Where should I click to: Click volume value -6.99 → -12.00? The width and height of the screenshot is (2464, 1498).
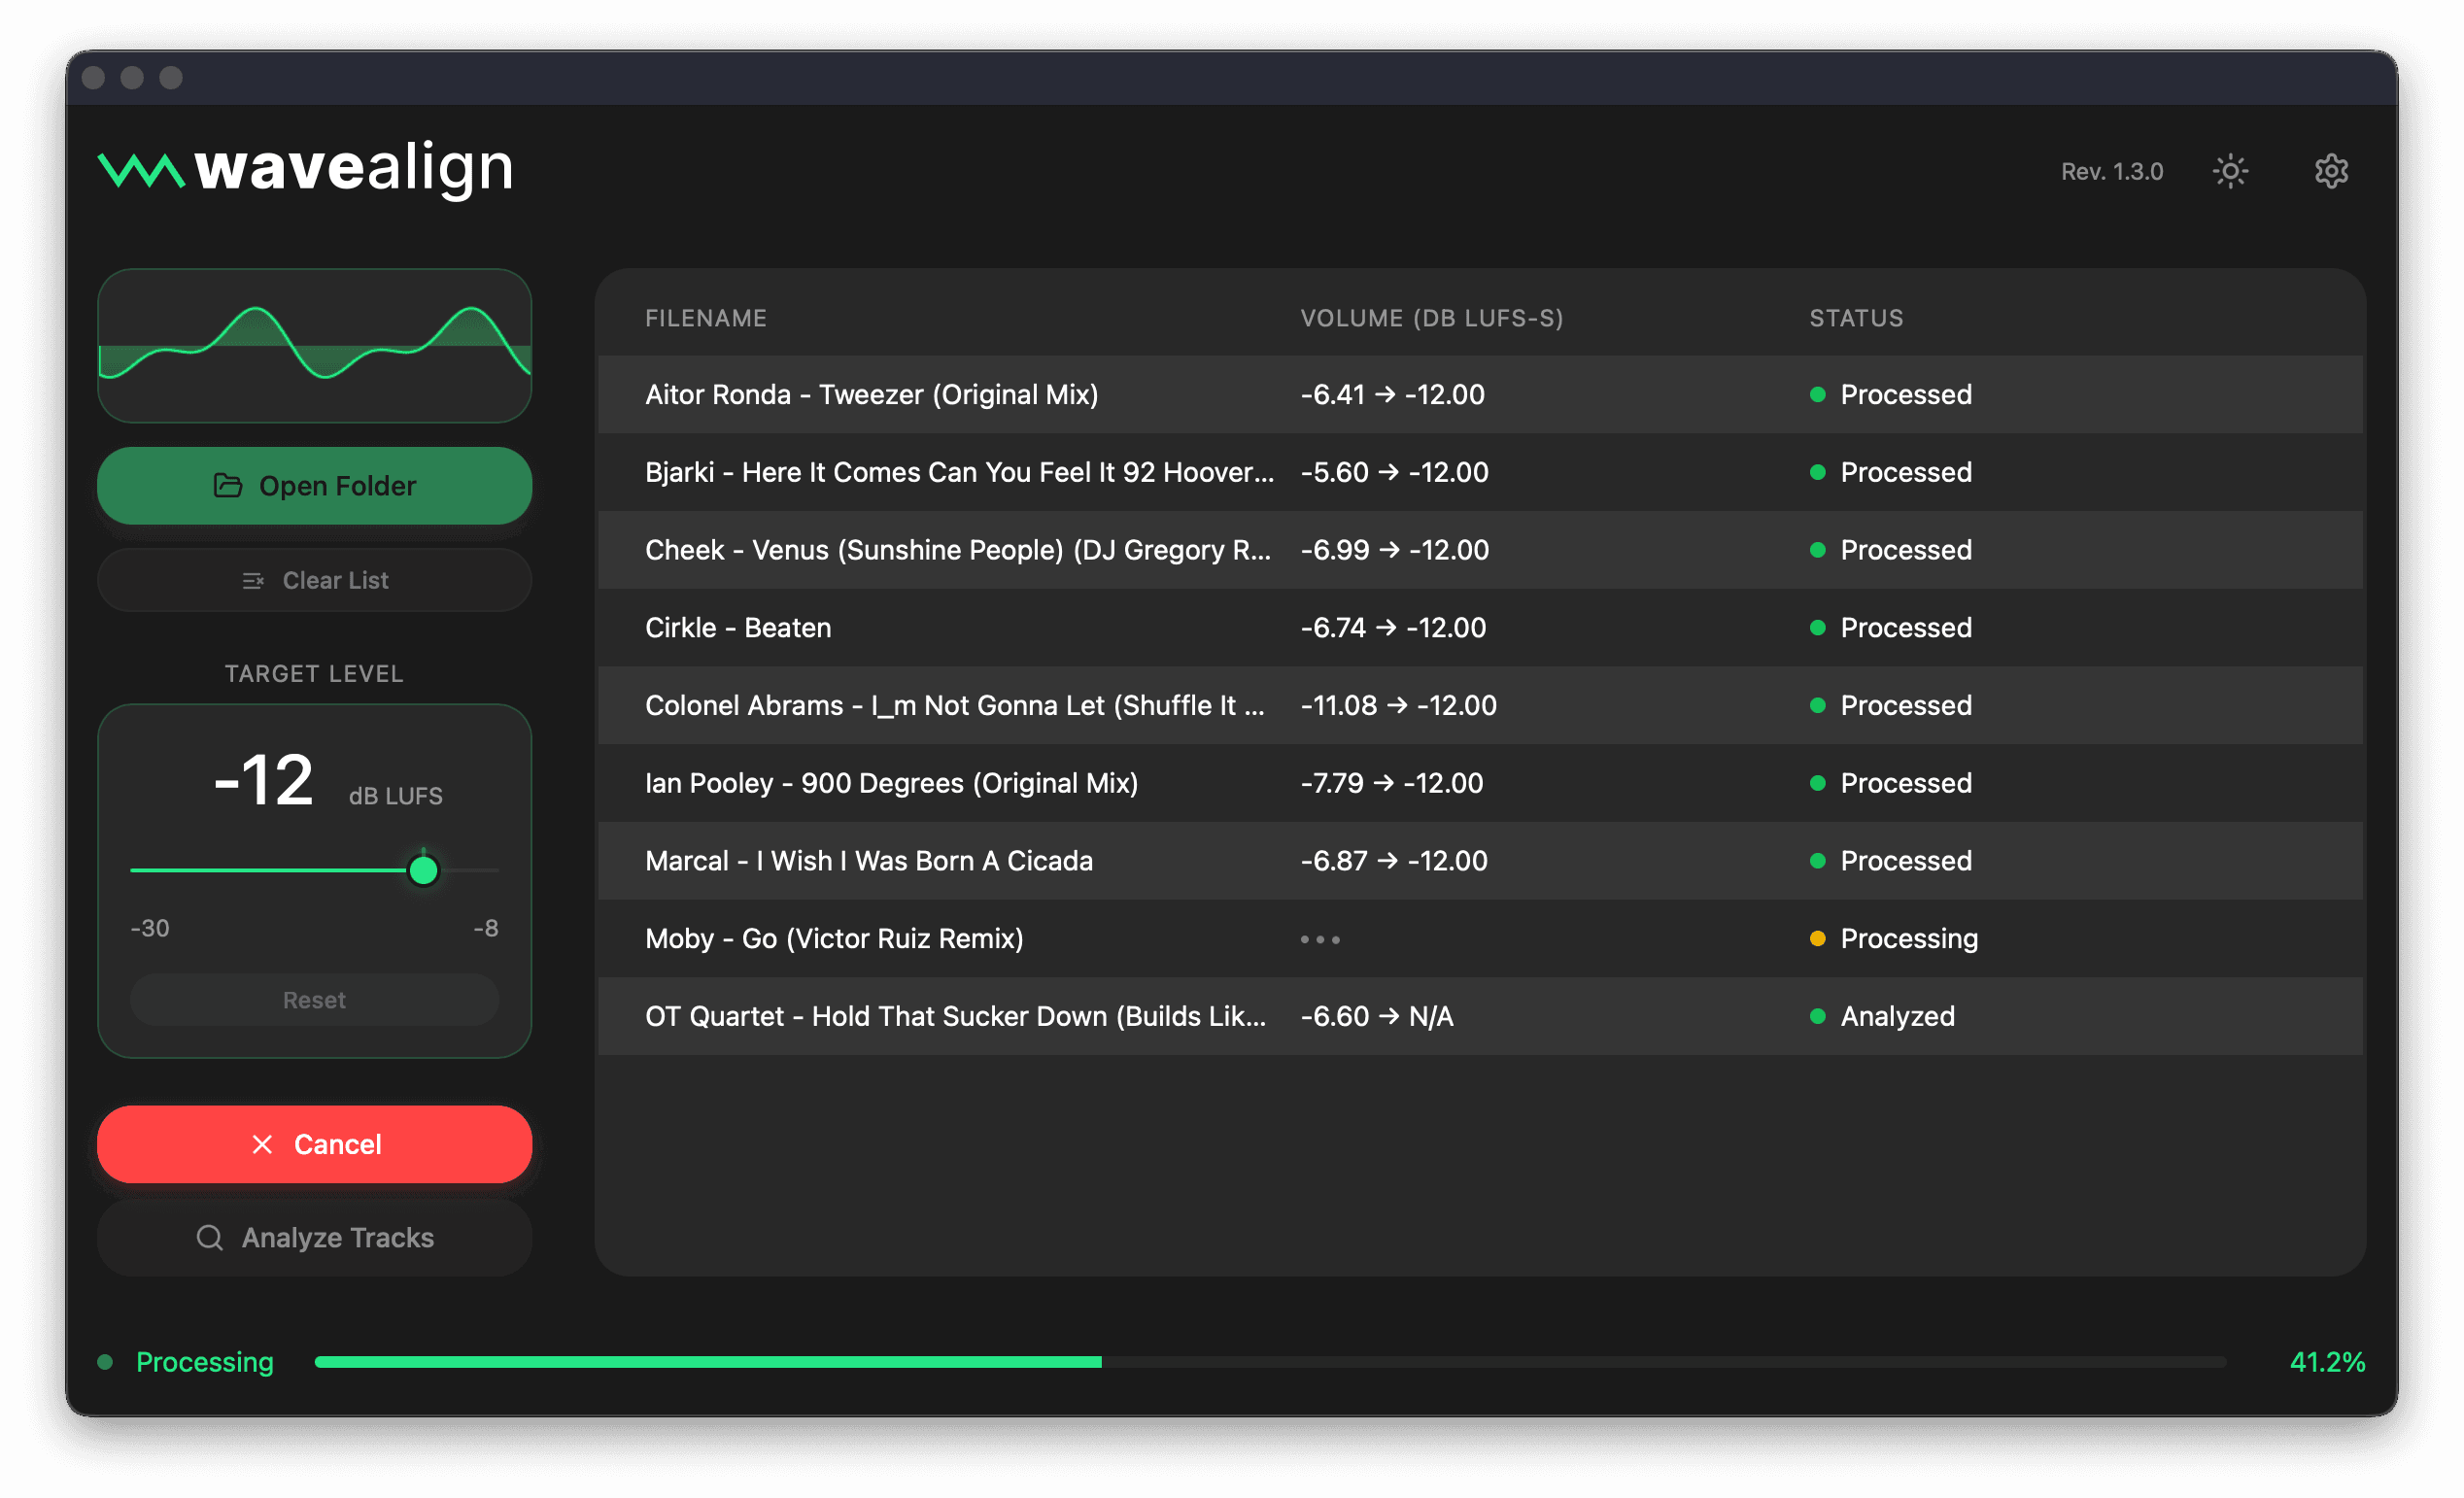[x=1394, y=550]
